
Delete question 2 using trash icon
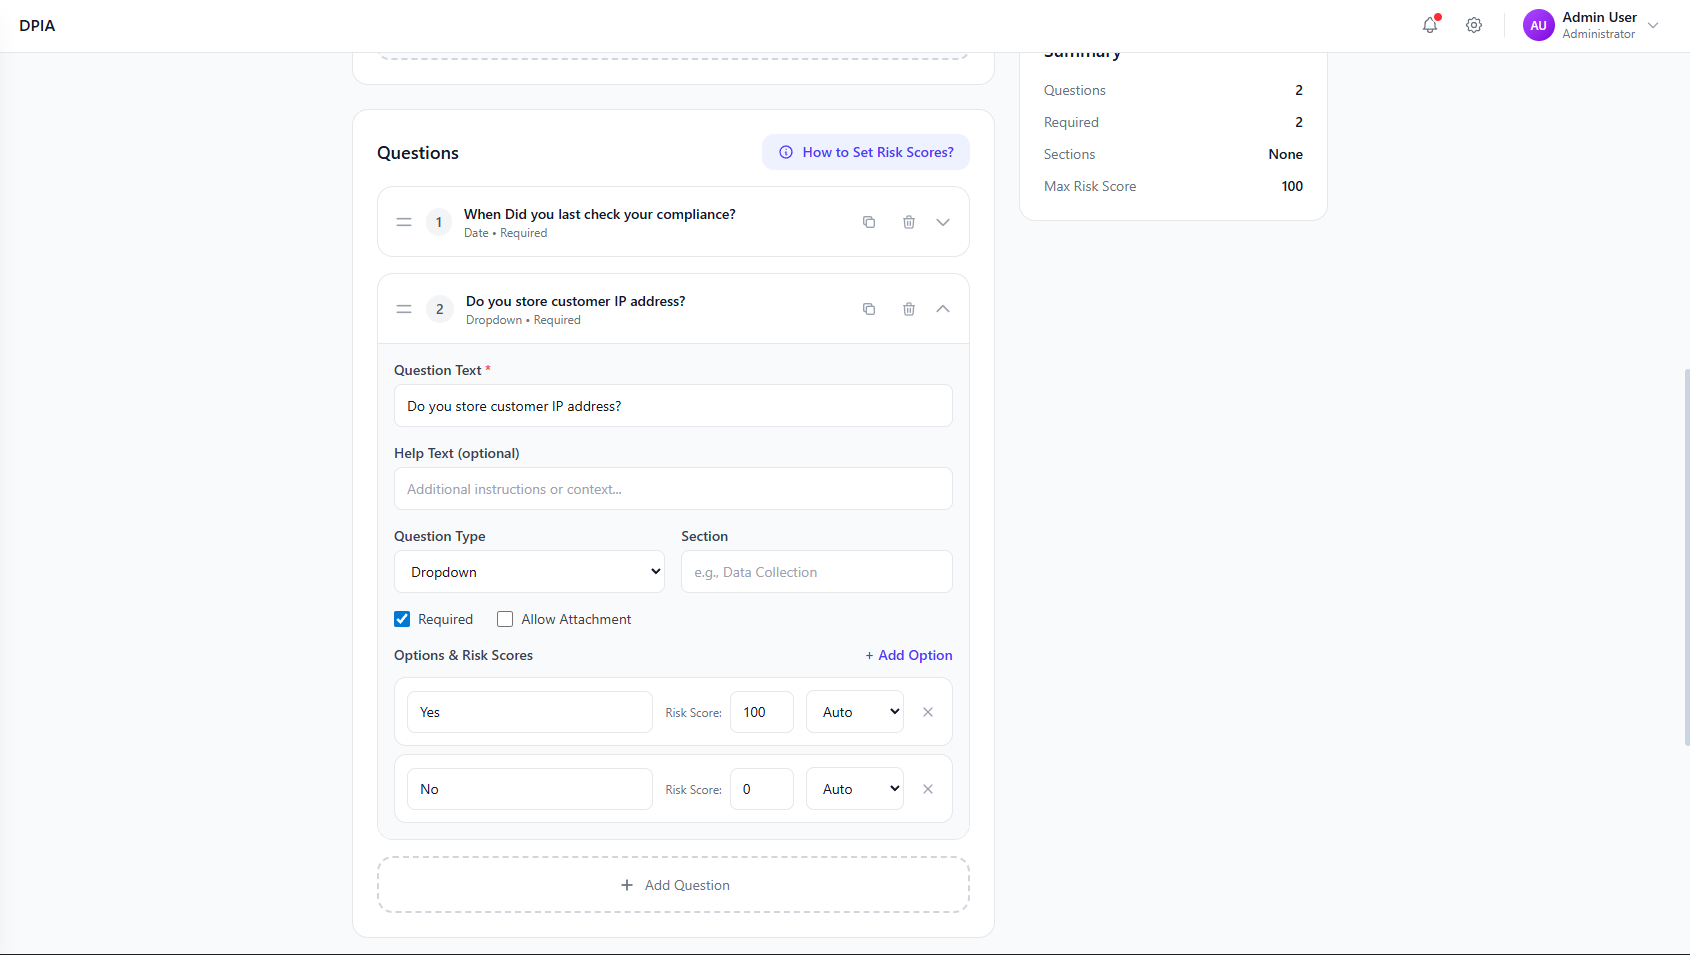tap(909, 309)
